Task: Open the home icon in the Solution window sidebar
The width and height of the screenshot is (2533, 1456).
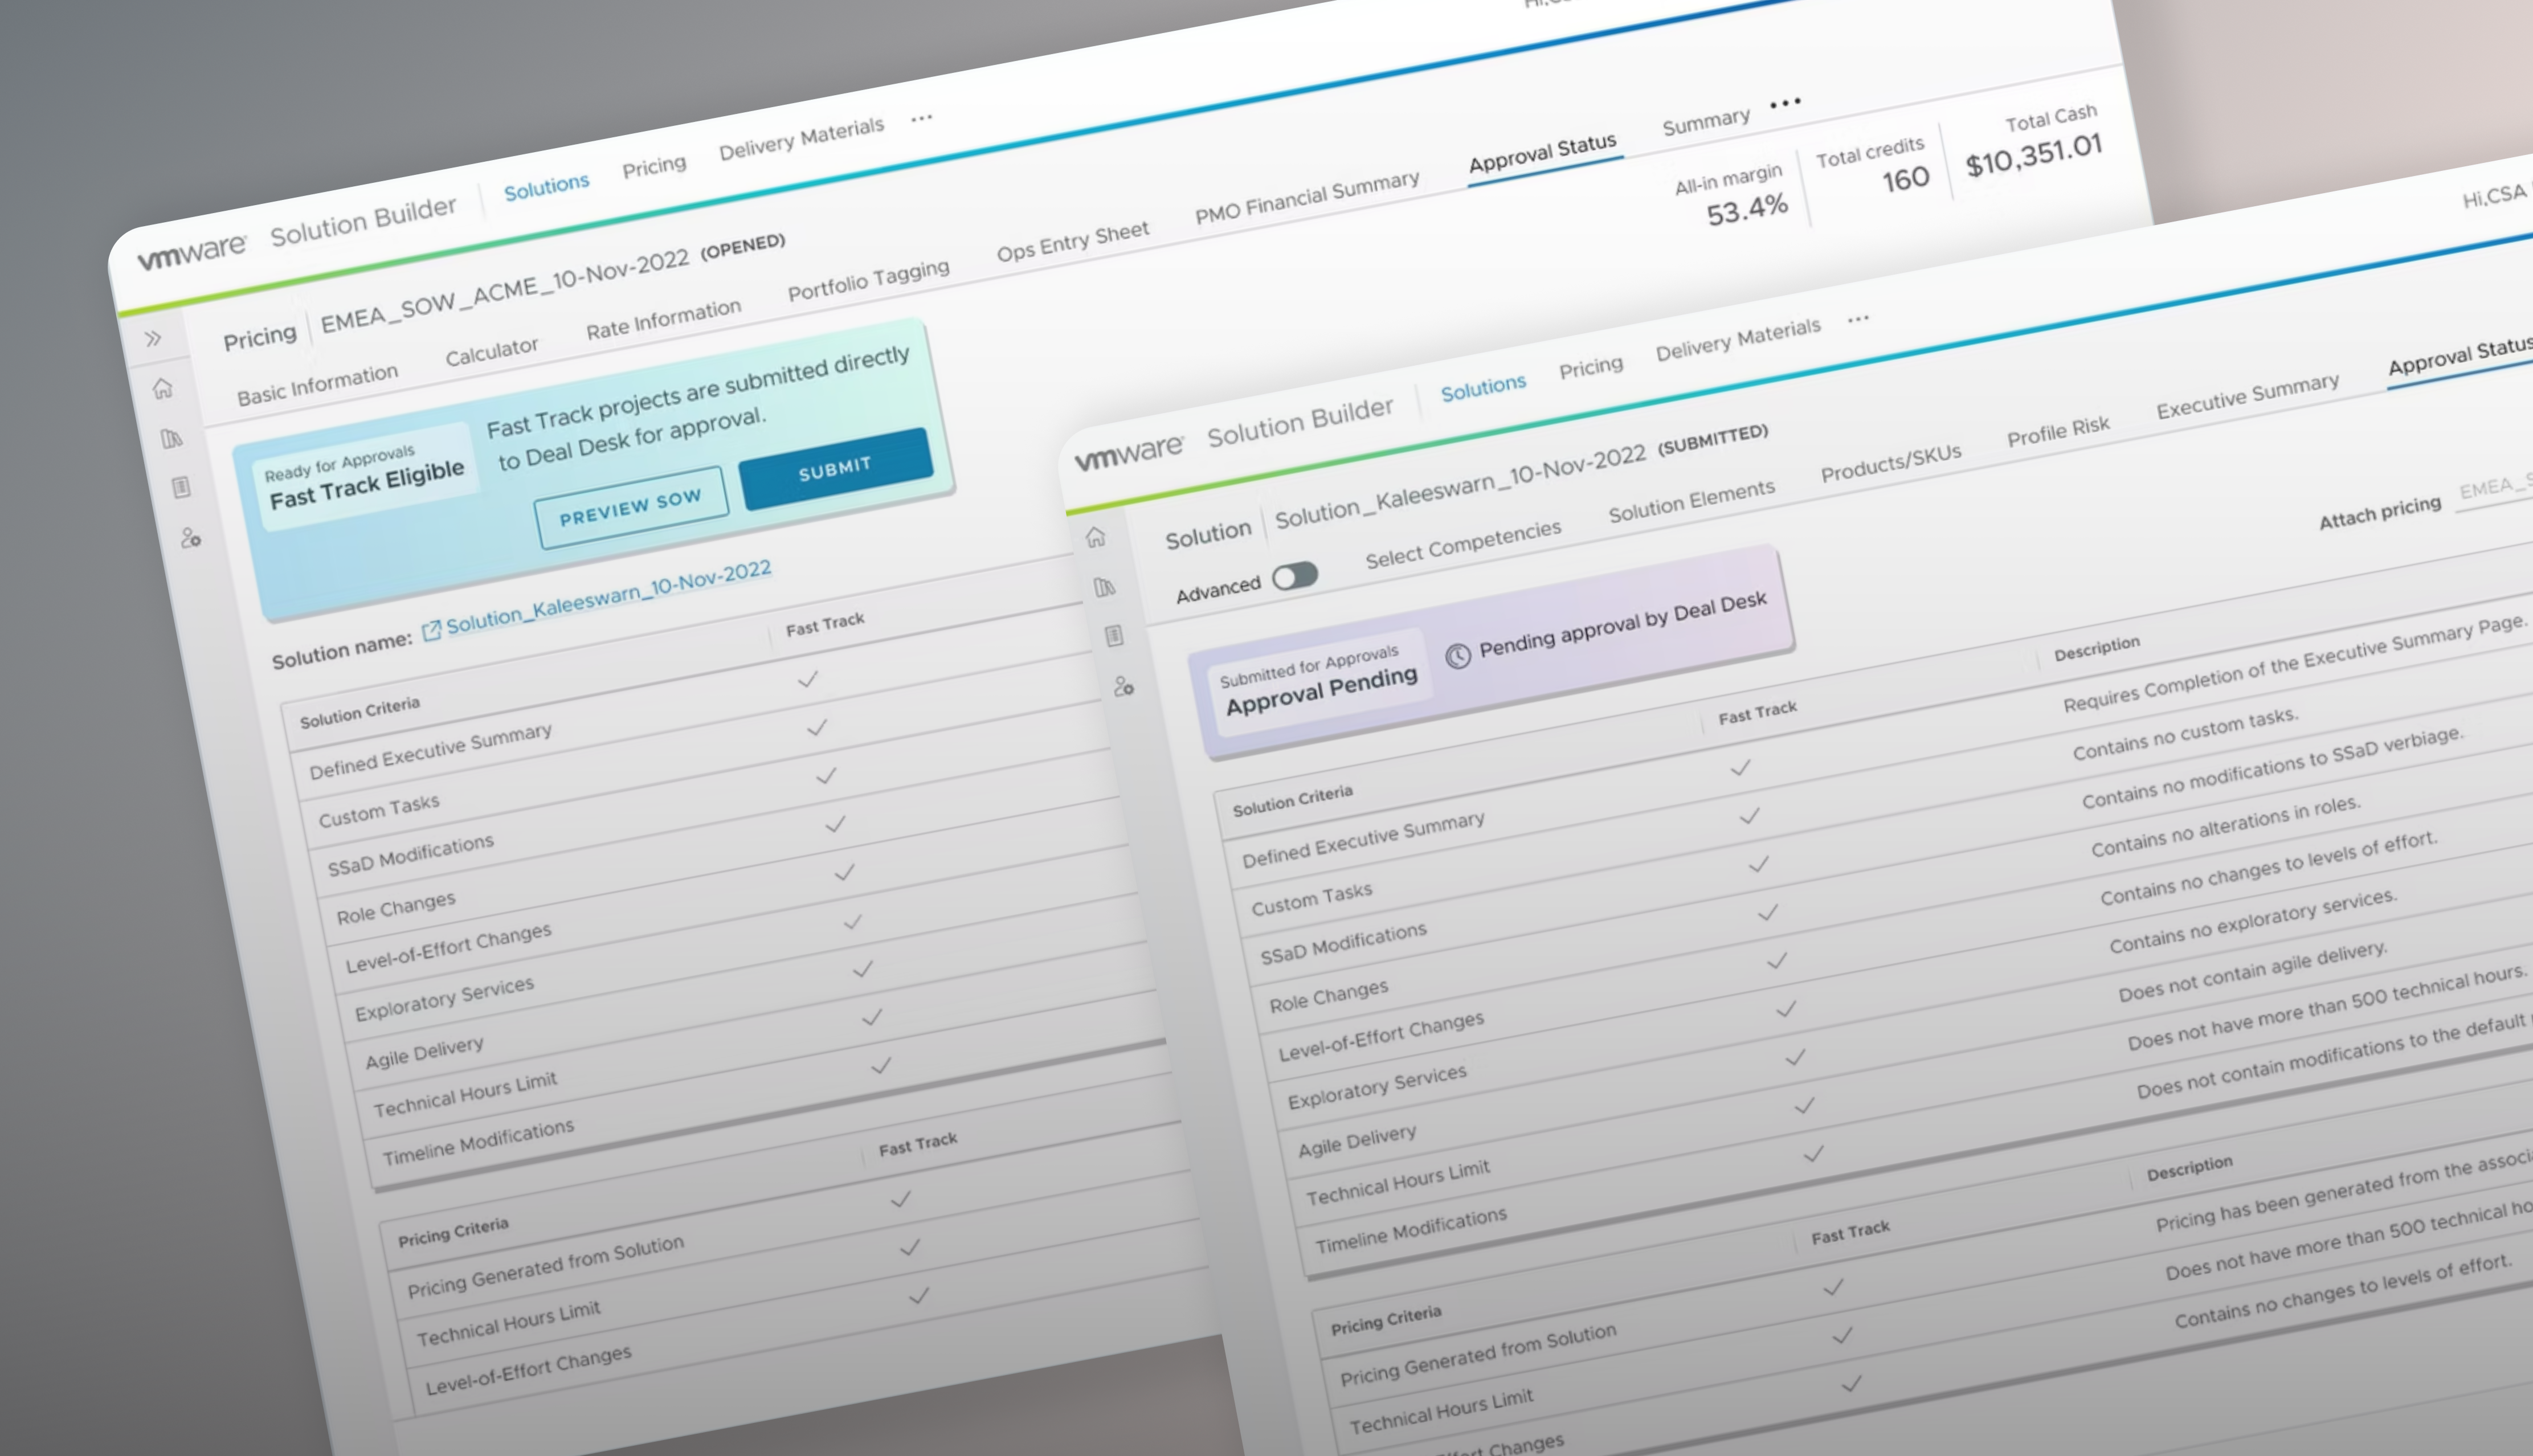Action: click(1096, 537)
